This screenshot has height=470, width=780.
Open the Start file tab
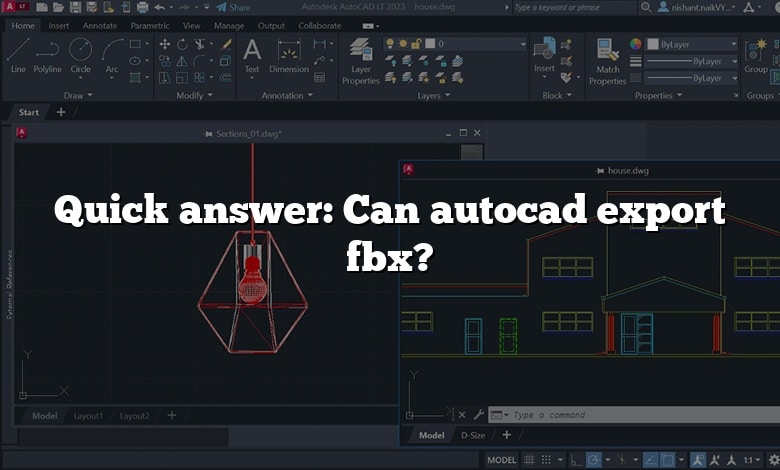tap(28, 112)
